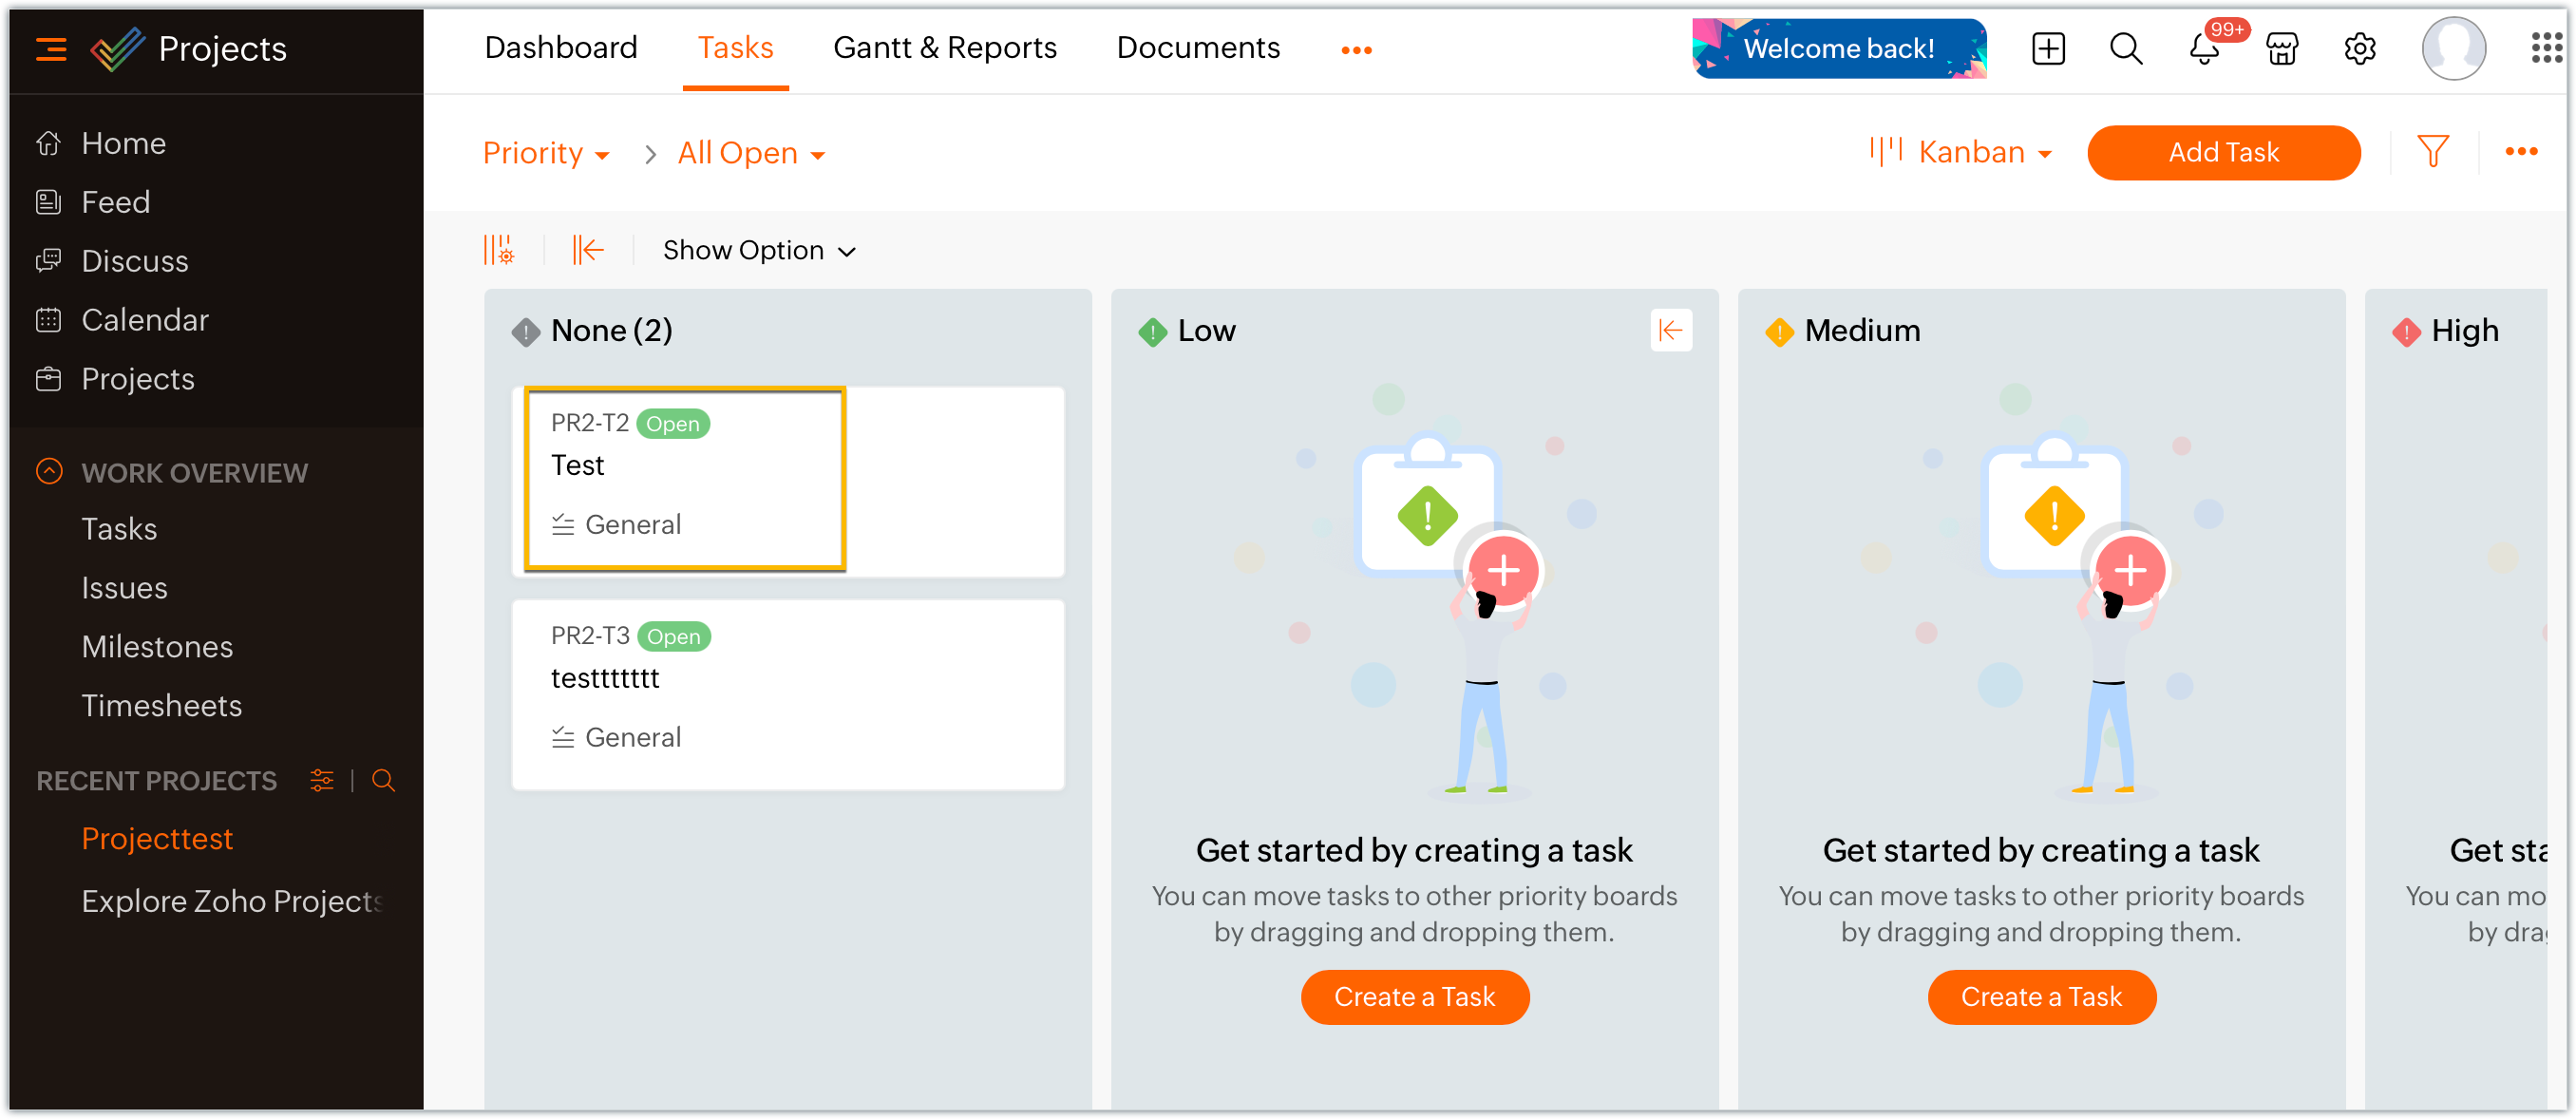Select the Tasks tab

(735, 48)
